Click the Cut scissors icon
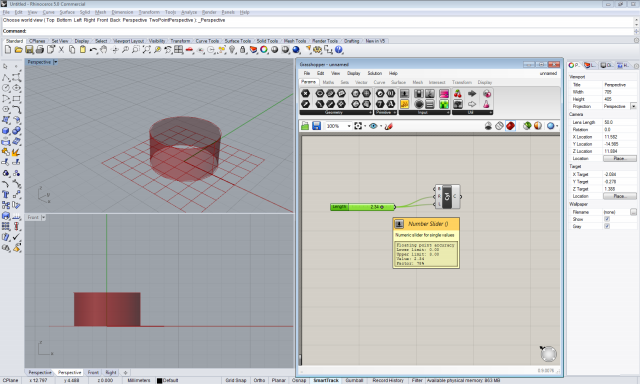 tap(61, 49)
